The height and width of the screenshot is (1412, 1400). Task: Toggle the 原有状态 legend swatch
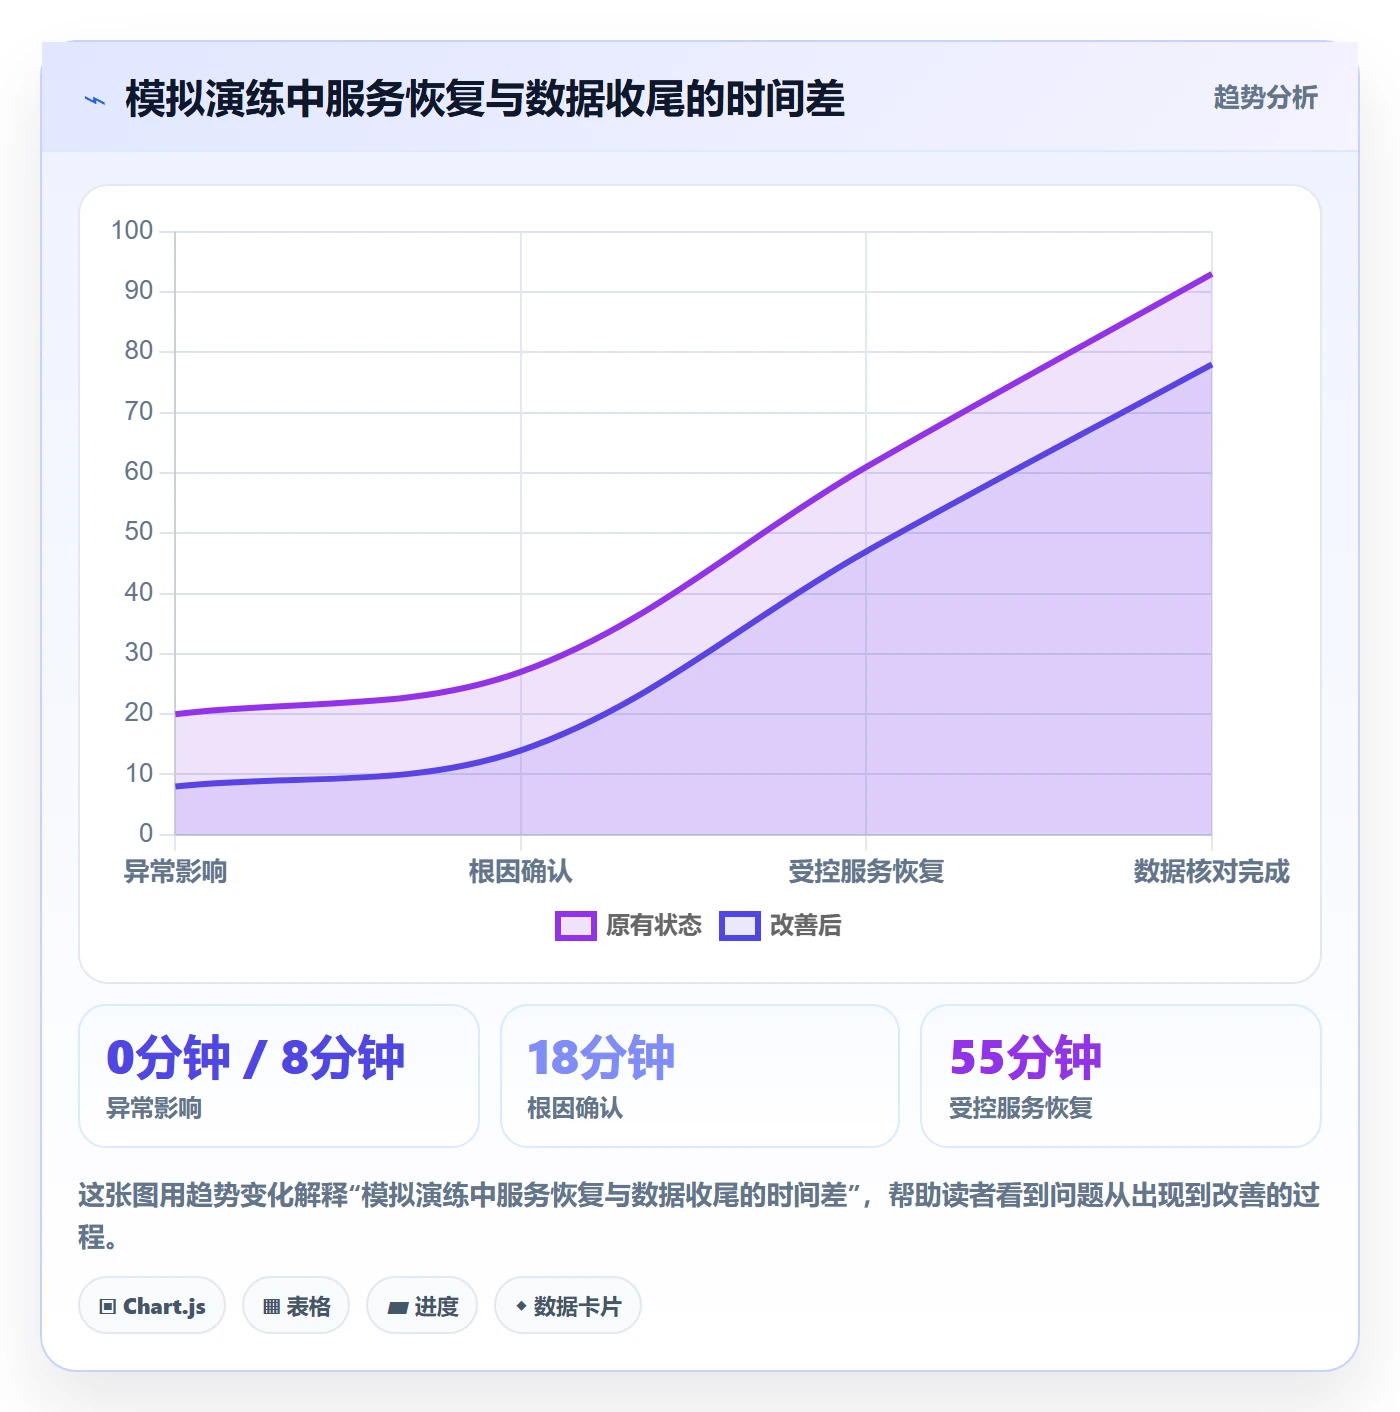575,926
